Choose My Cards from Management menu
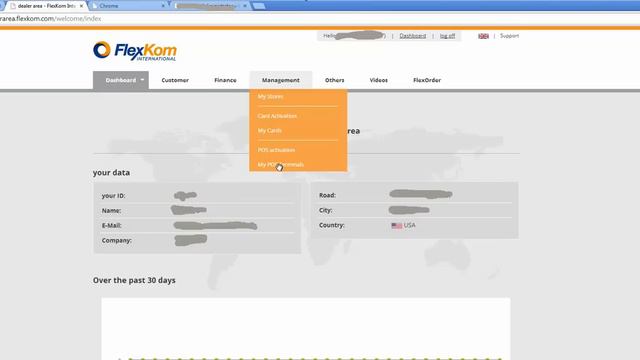 (x=270, y=131)
